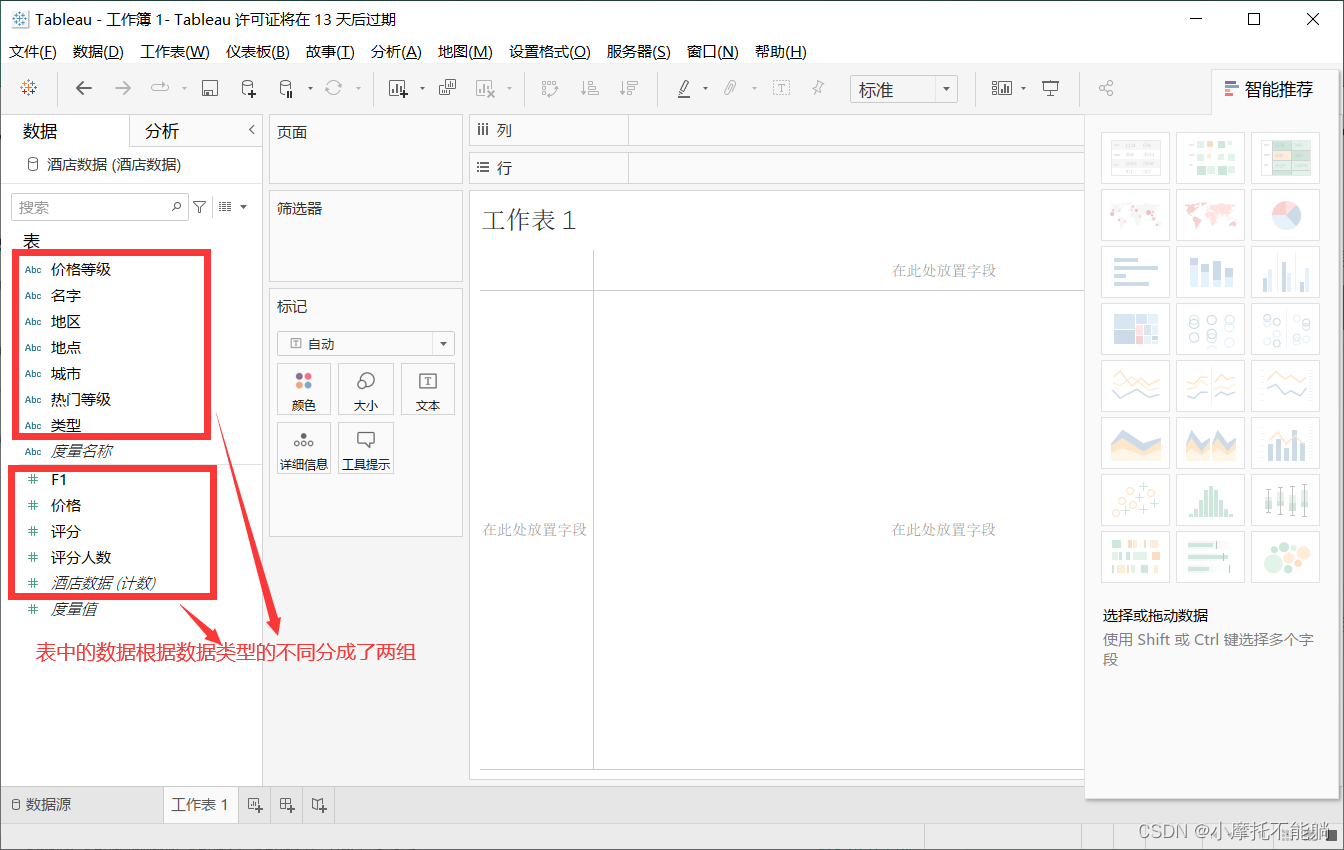Toggle show mark labels
Viewport: 1344px width, 850px height.
781,88
